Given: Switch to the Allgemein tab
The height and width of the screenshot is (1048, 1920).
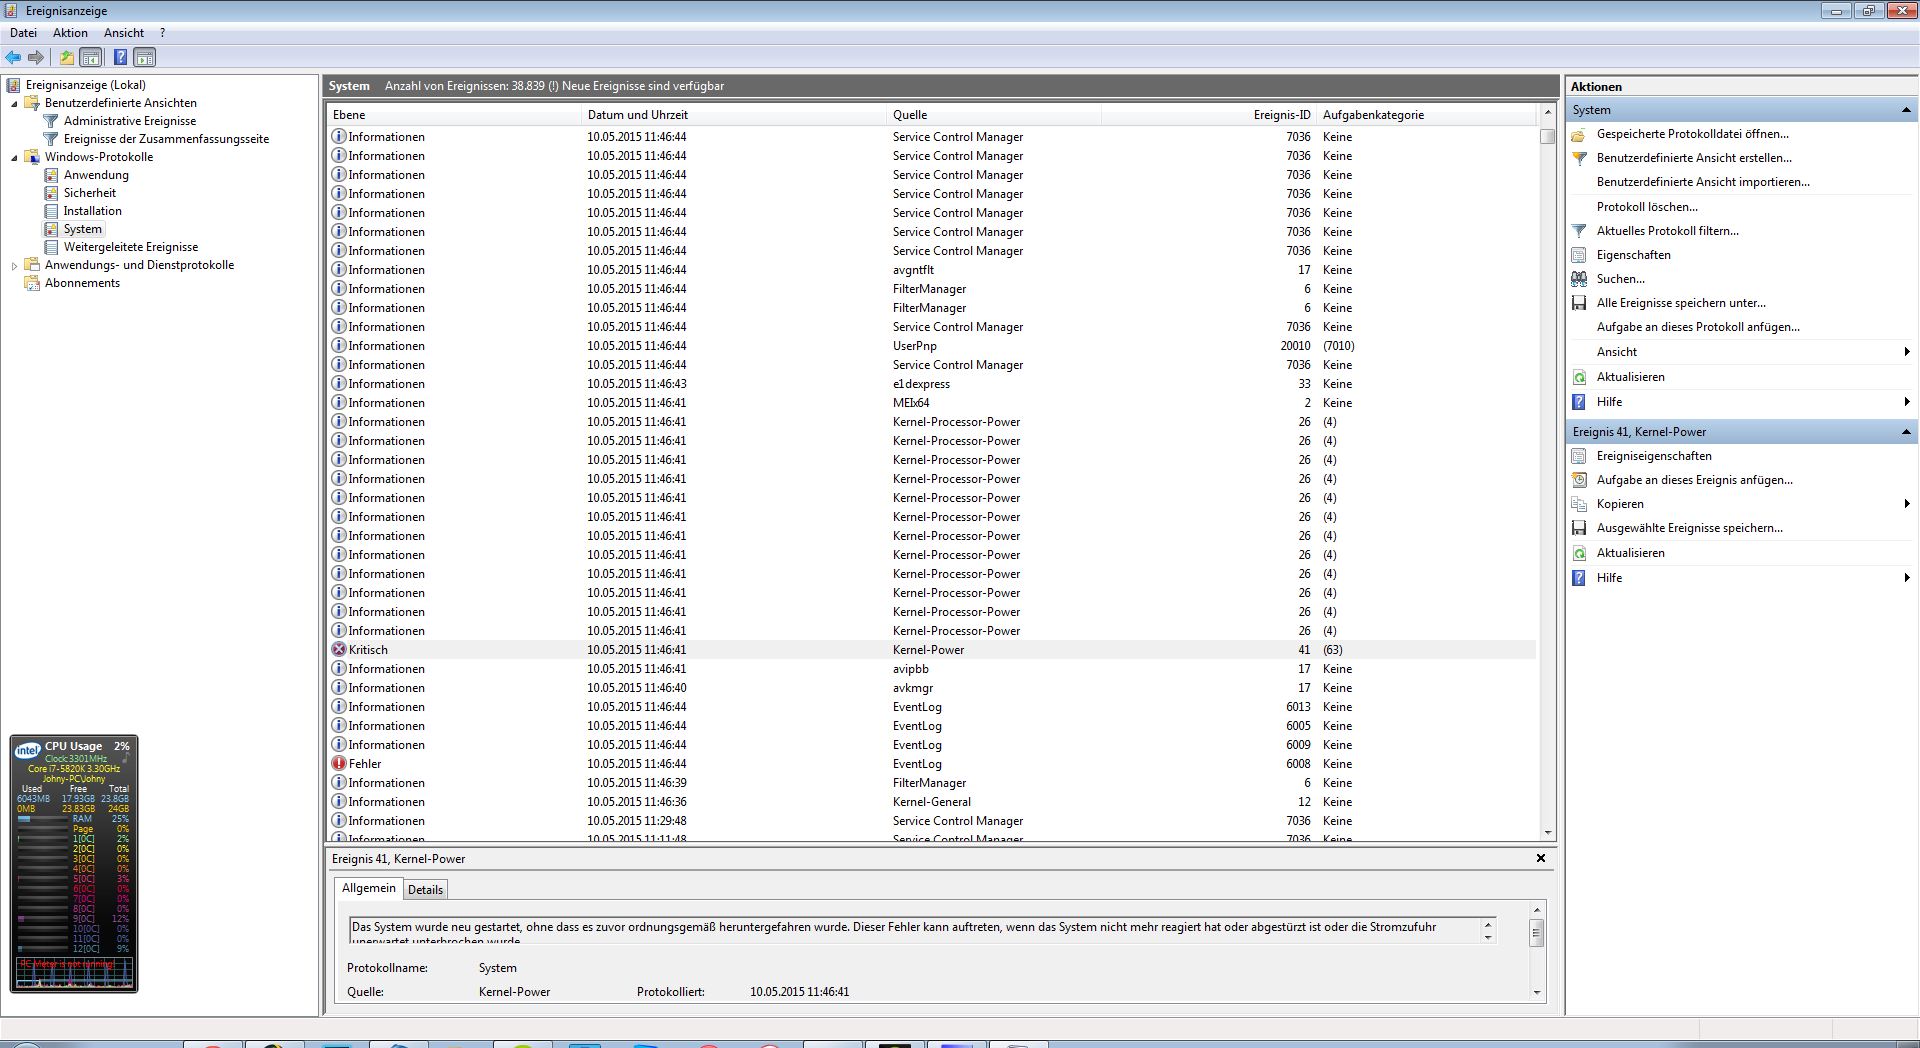Looking at the screenshot, I should (369, 888).
